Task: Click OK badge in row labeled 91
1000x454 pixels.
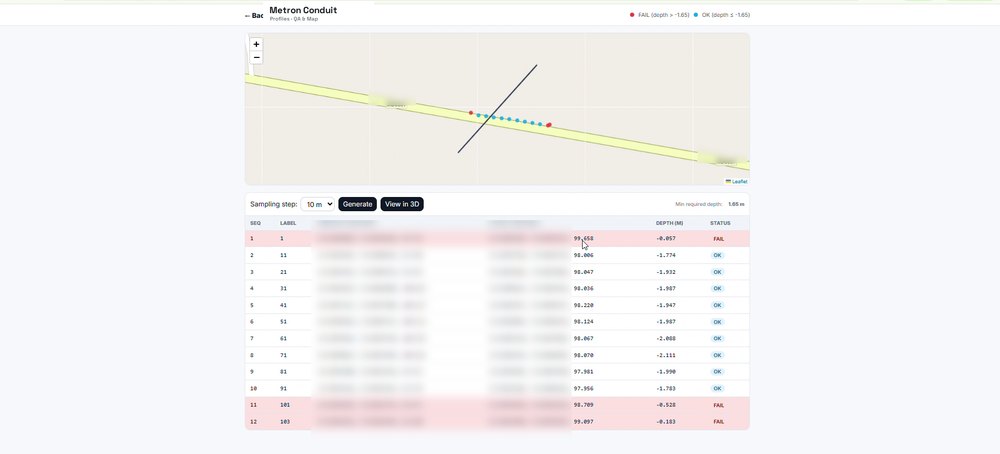Action: coord(717,388)
